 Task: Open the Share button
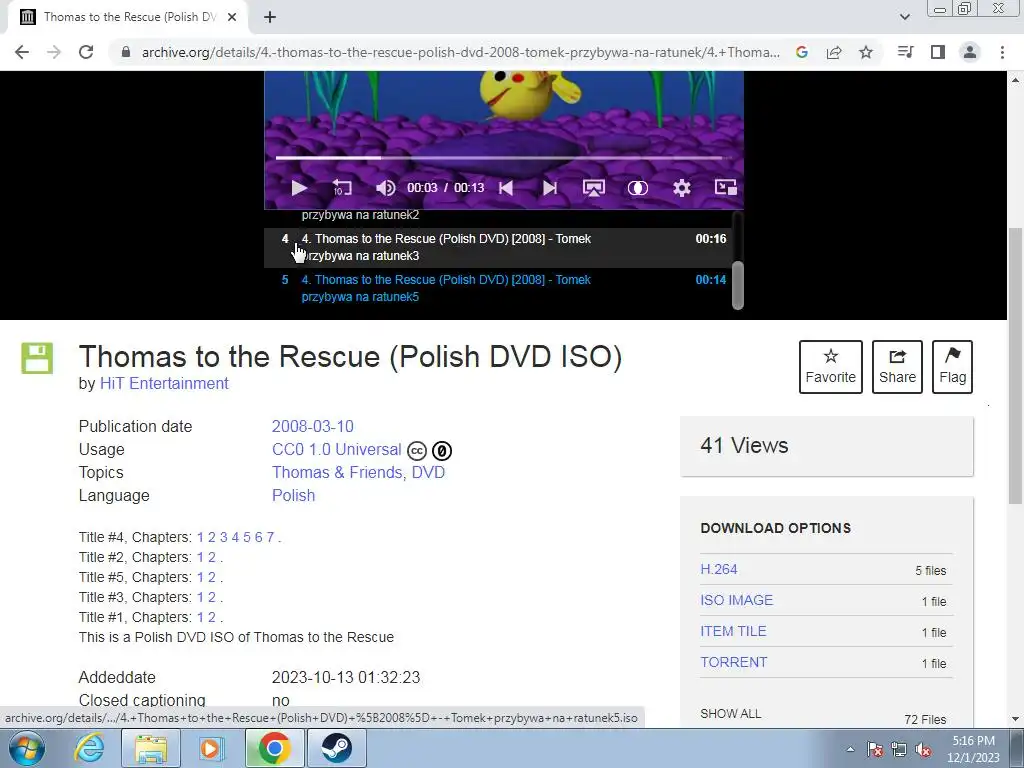coord(897,367)
